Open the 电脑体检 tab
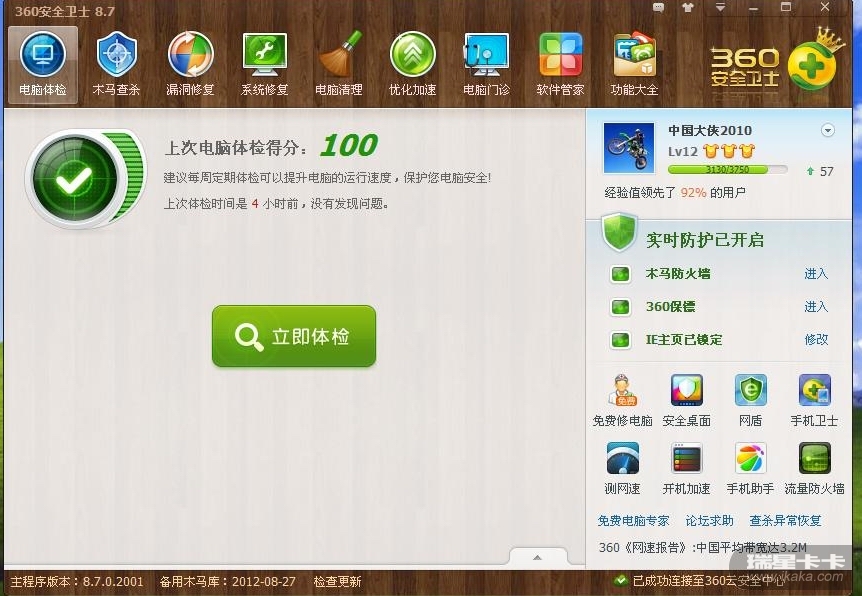Viewport: 862px width, 596px height. 42,65
